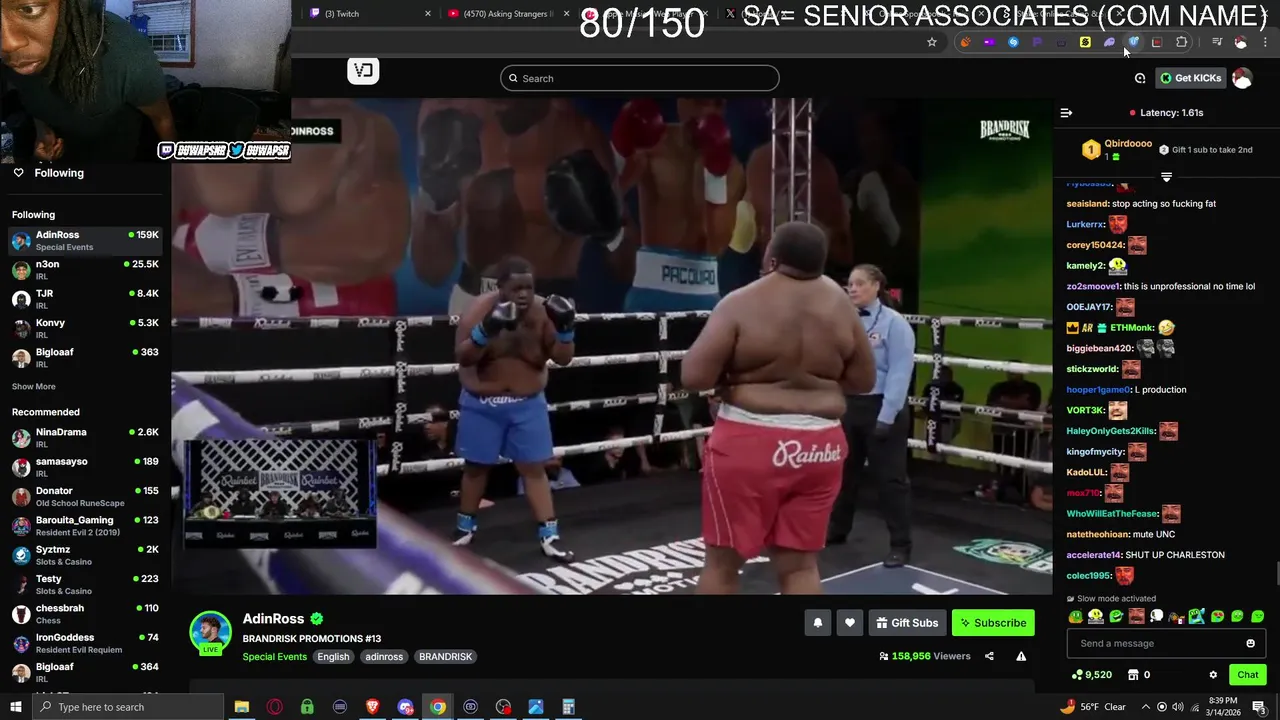The height and width of the screenshot is (720, 1280).
Task: Toggle the notification bell for AdinRoss
Action: pyautogui.click(x=817, y=623)
